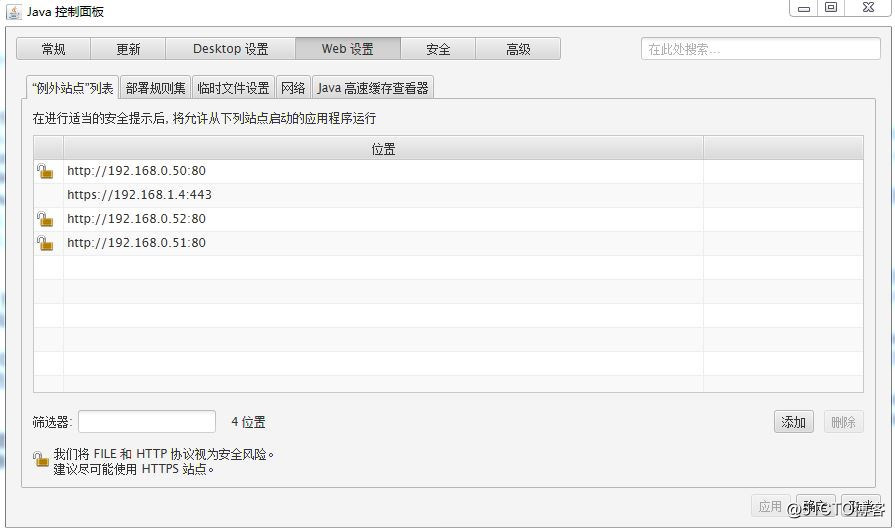Image resolution: width=895 pixels, height=528 pixels.
Task: Click the 添加 button
Action: tap(793, 422)
